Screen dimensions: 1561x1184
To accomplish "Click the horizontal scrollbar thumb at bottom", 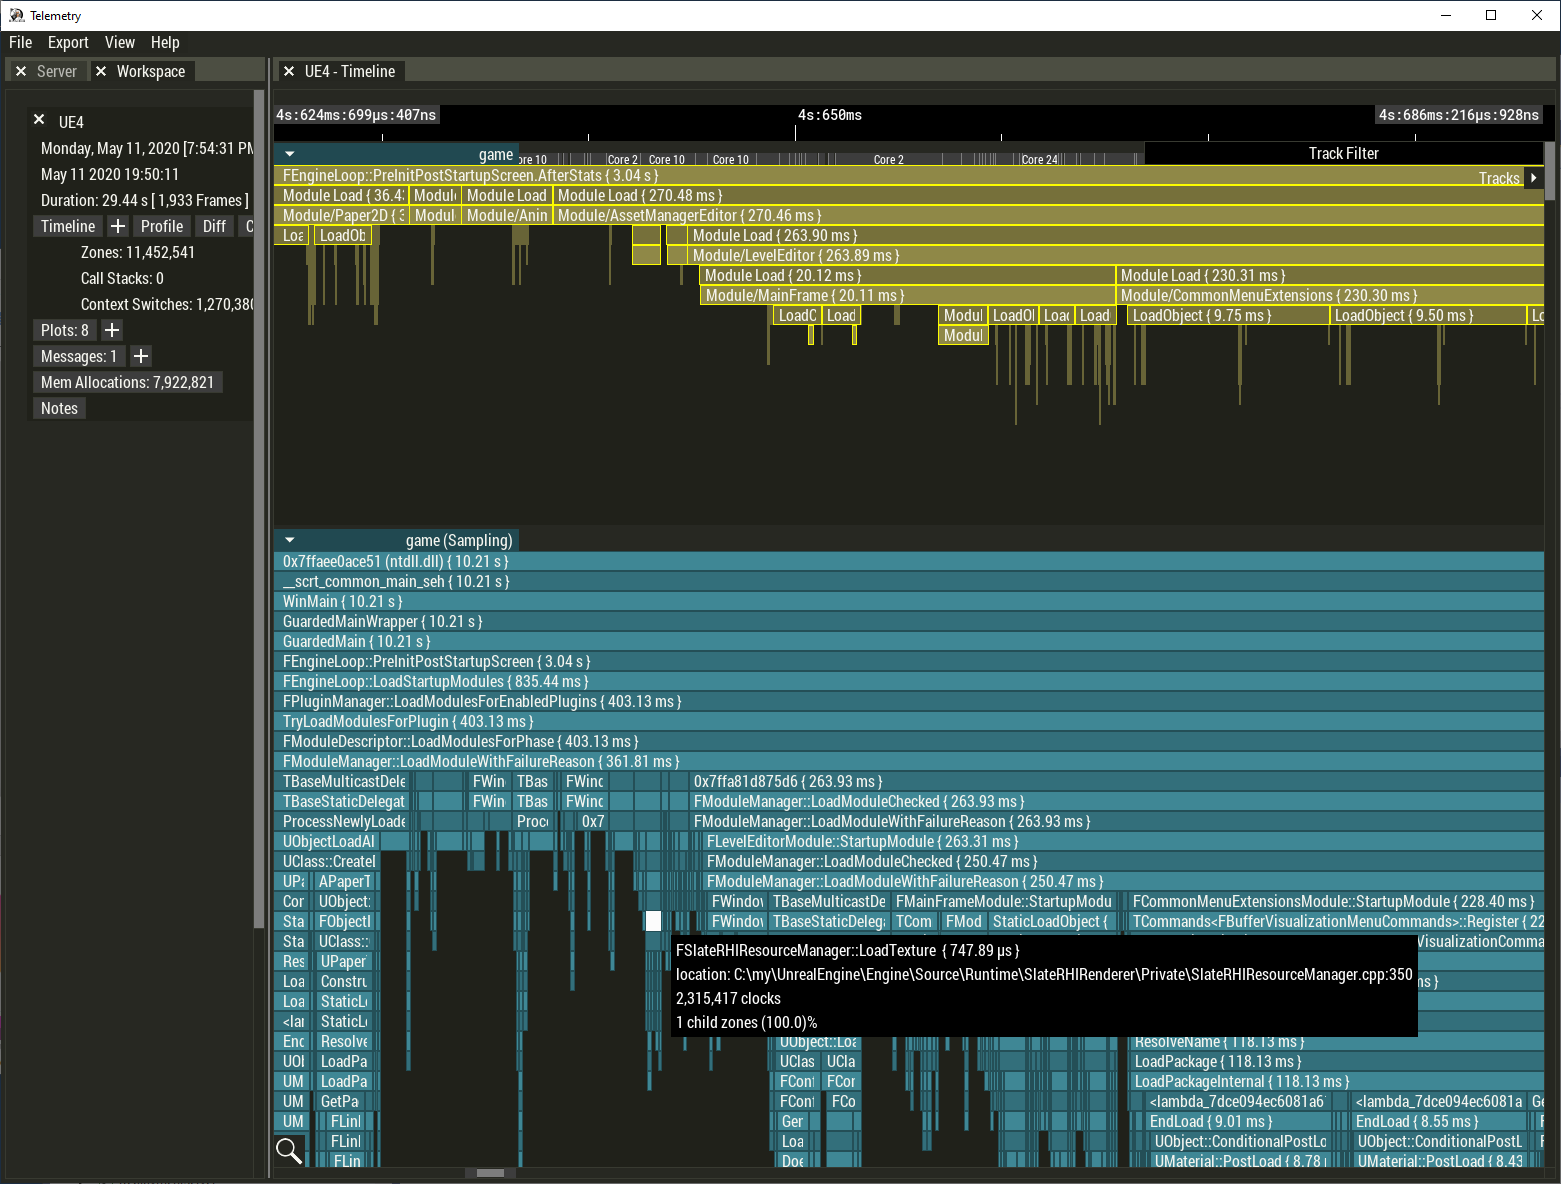I will pyautogui.click(x=490, y=1173).
